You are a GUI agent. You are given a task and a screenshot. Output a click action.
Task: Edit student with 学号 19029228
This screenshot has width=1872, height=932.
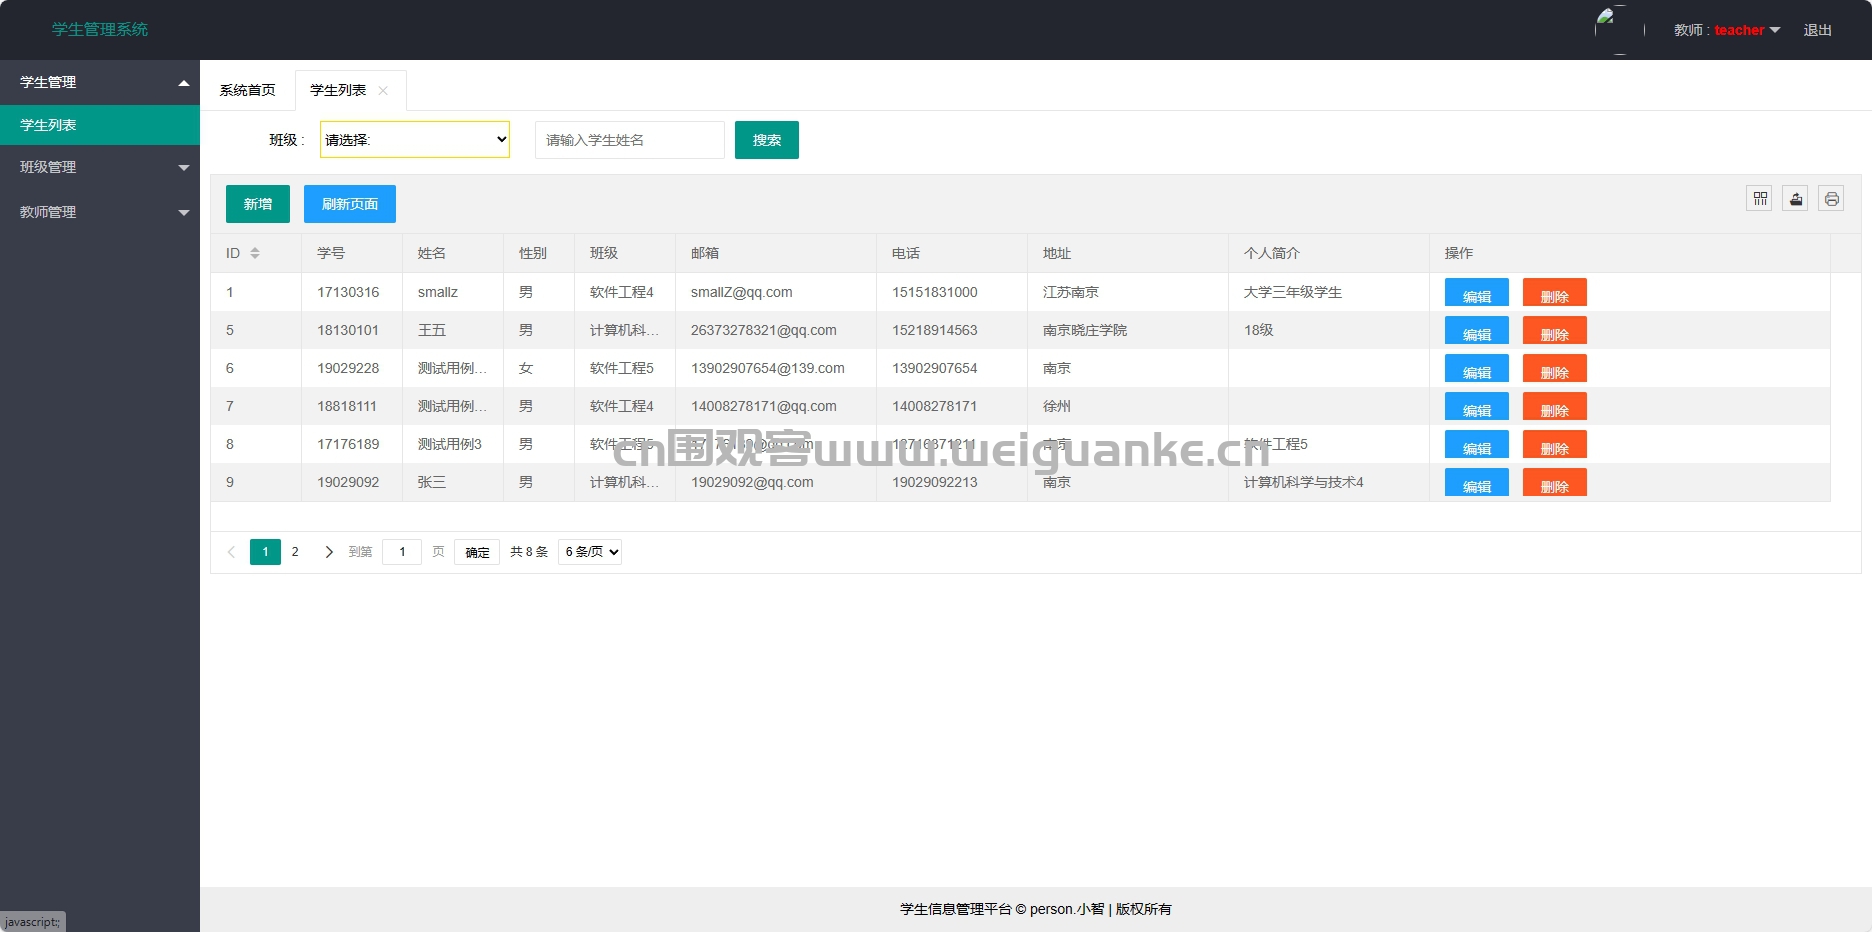click(1477, 368)
